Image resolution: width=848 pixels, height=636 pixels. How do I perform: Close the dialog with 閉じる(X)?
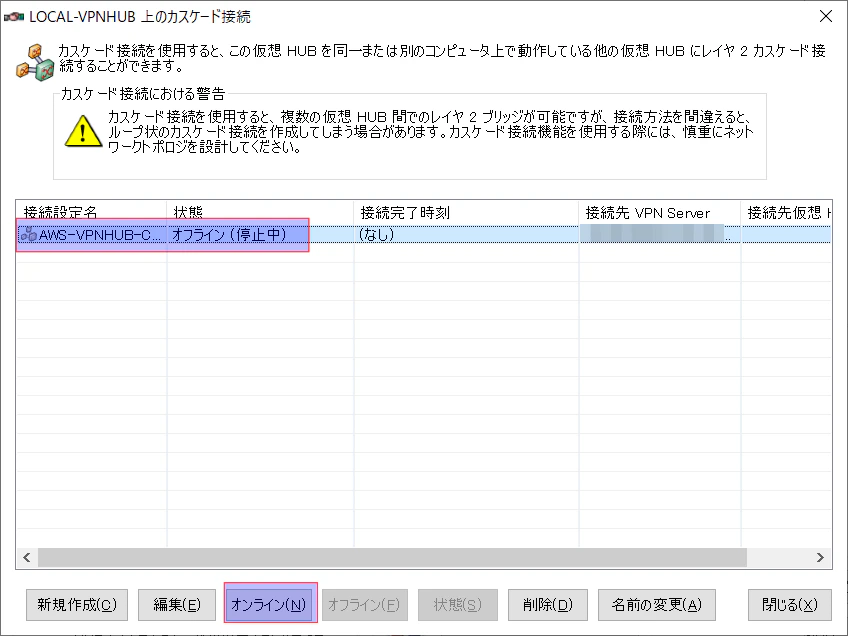(x=790, y=605)
